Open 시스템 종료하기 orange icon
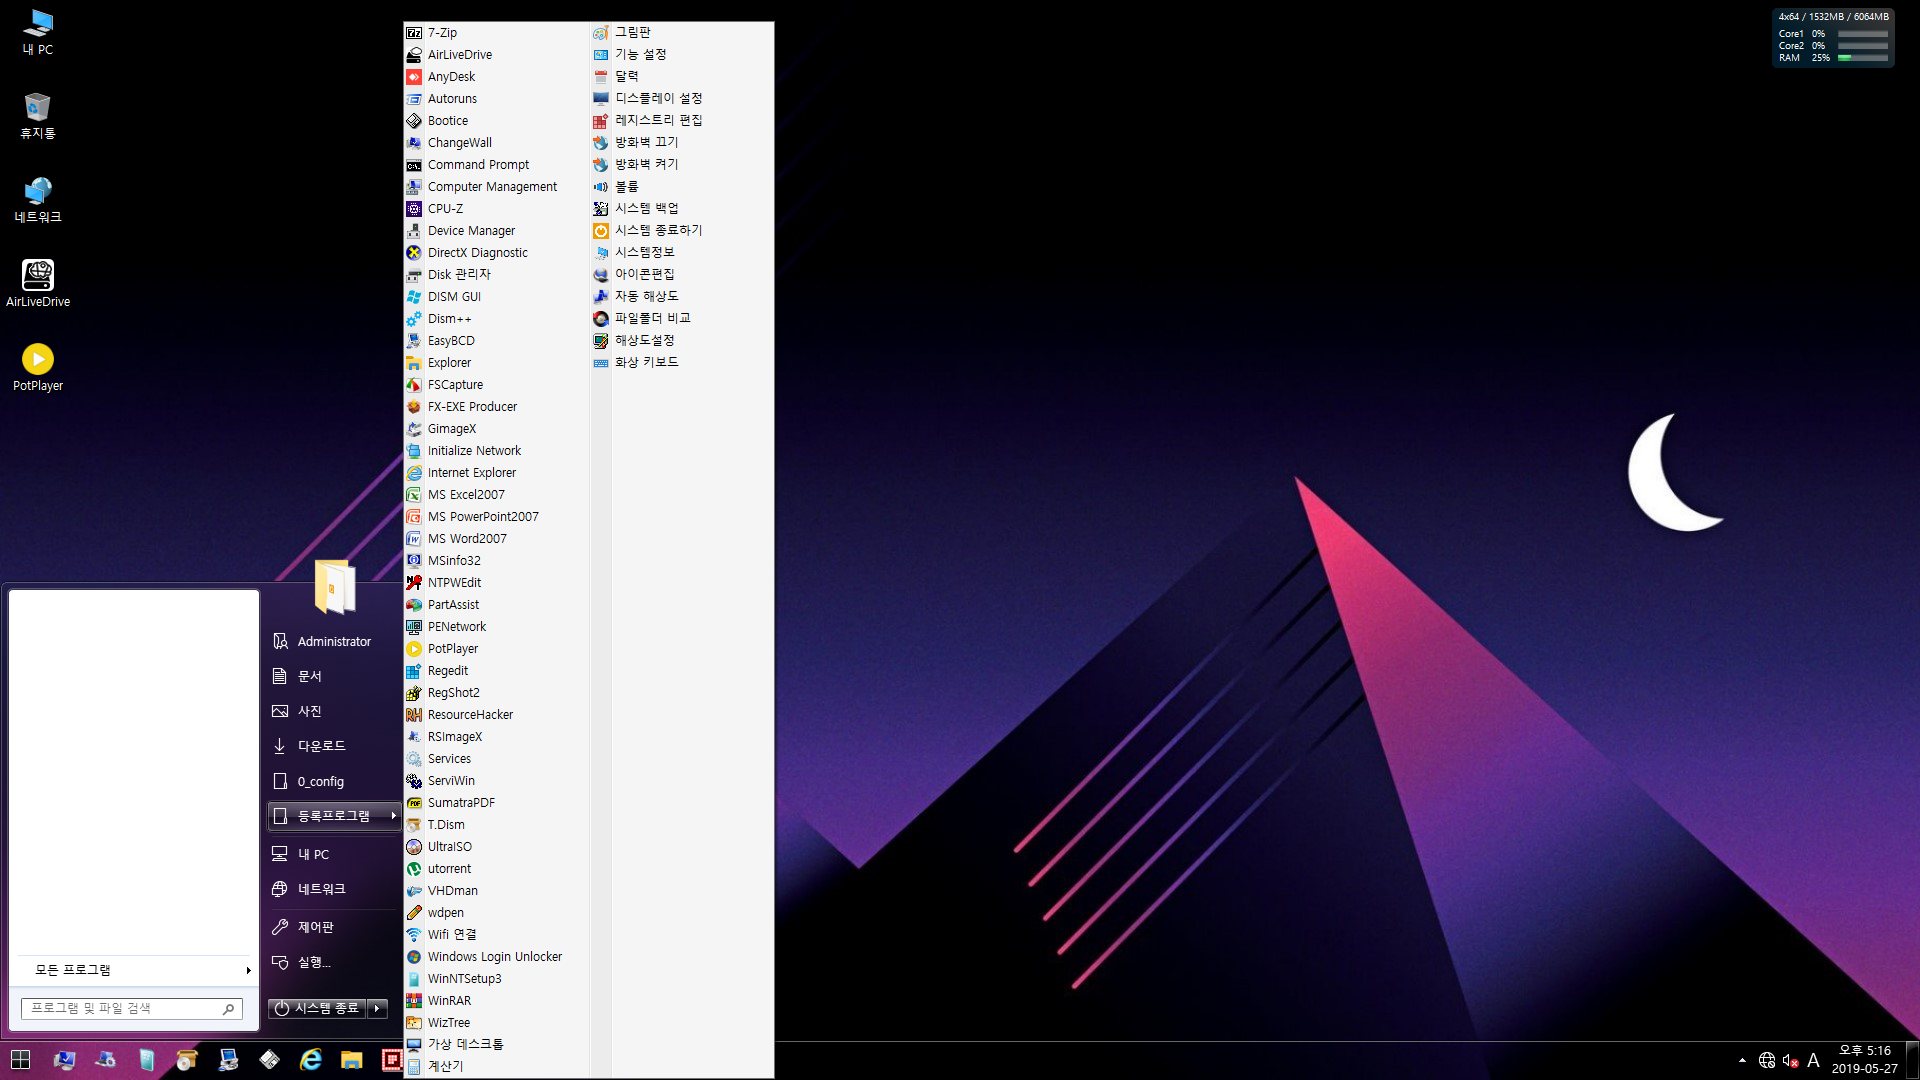This screenshot has width=1920, height=1080. [x=601, y=231]
